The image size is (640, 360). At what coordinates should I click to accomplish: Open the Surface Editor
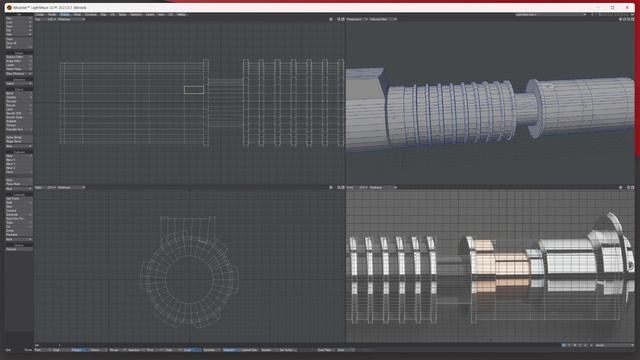[19, 57]
